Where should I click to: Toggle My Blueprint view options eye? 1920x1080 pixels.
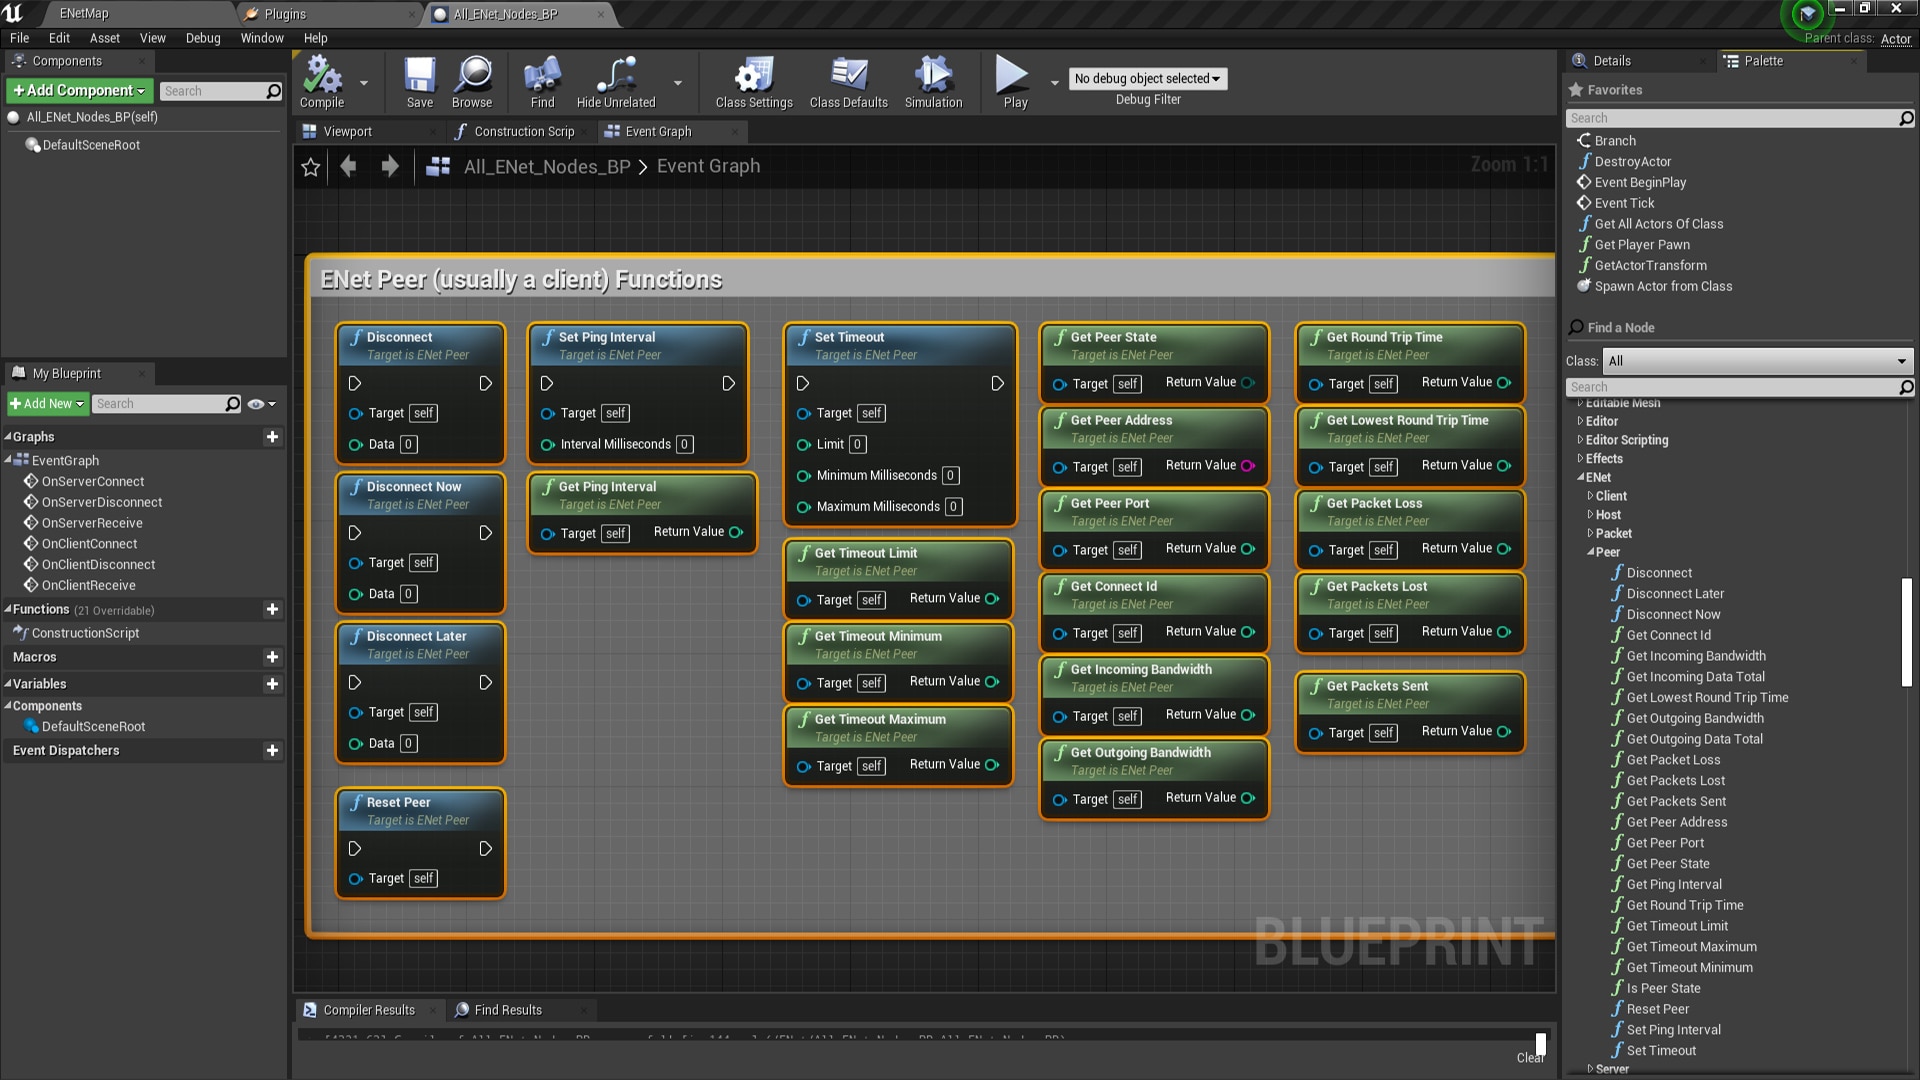tap(256, 404)
